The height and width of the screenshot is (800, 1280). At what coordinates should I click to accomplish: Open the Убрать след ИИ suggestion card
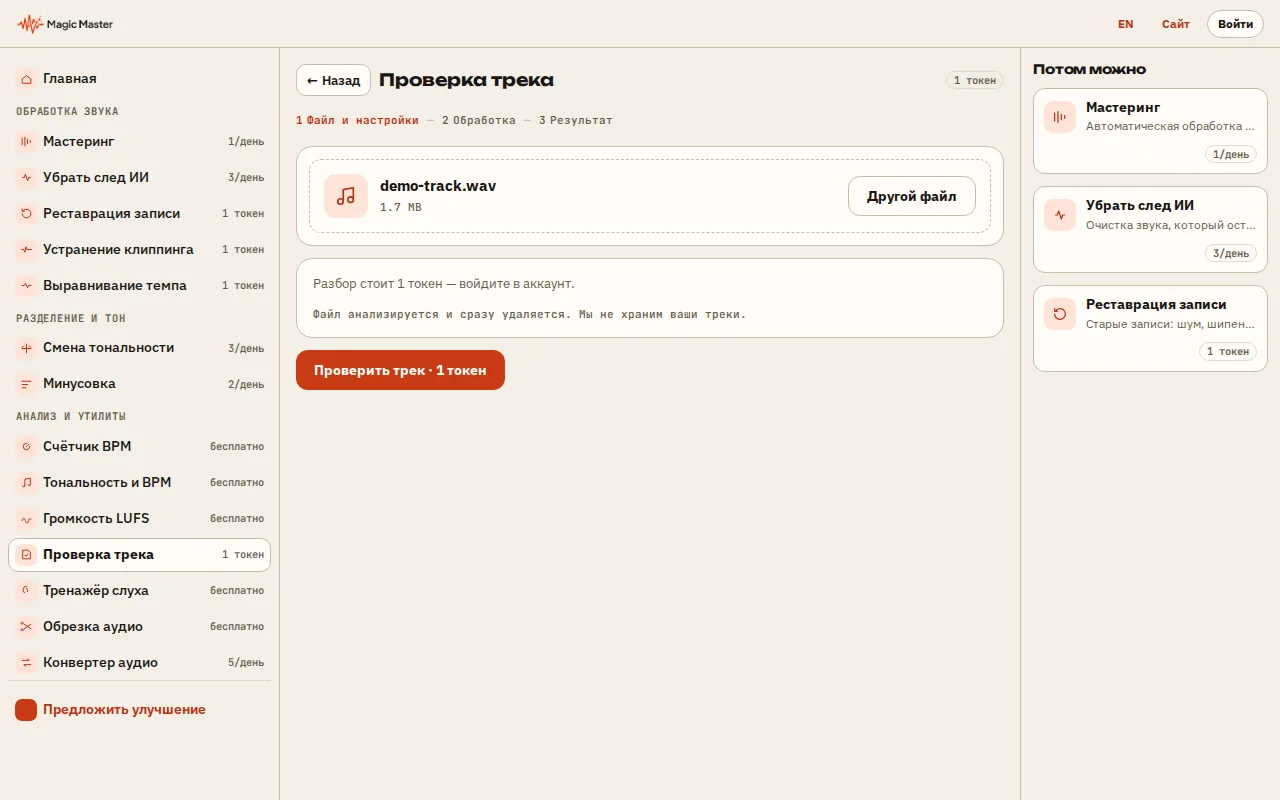pos(1150,229)
